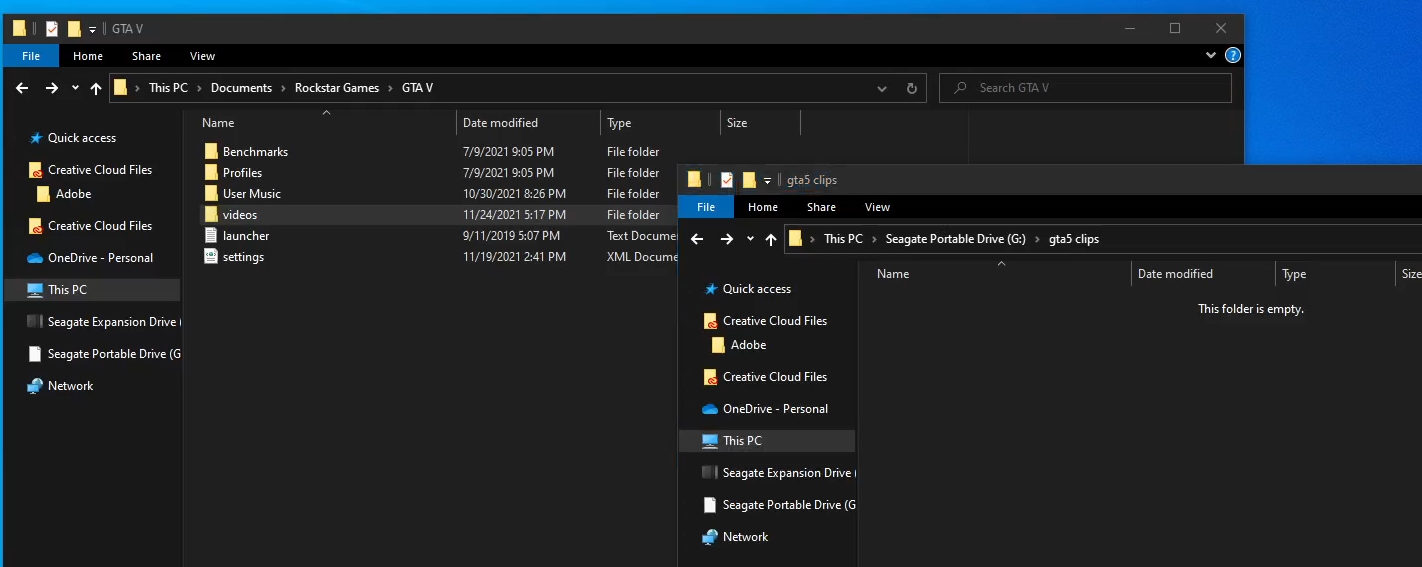This screenshot has width=1422, height=567.
Task: Expand recent locations dropdown in GTA V window
Action: tap(75, 88)
